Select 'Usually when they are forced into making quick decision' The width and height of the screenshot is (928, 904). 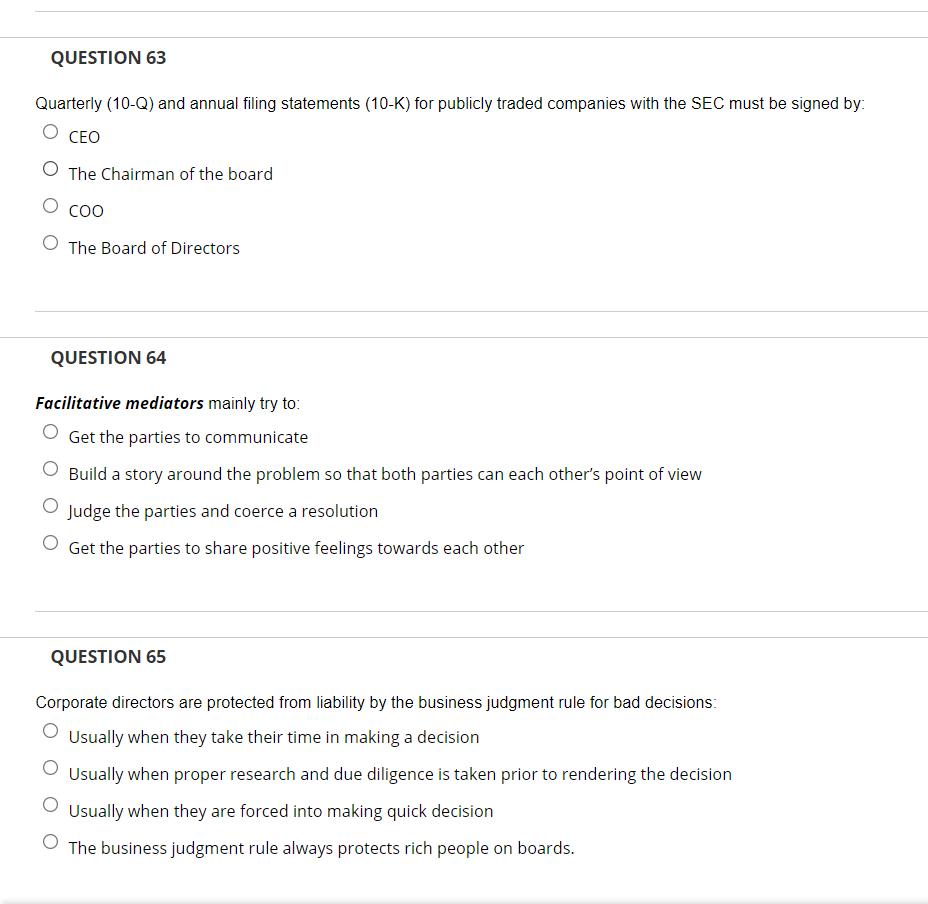pyautogui.click(x=50, y=804)
